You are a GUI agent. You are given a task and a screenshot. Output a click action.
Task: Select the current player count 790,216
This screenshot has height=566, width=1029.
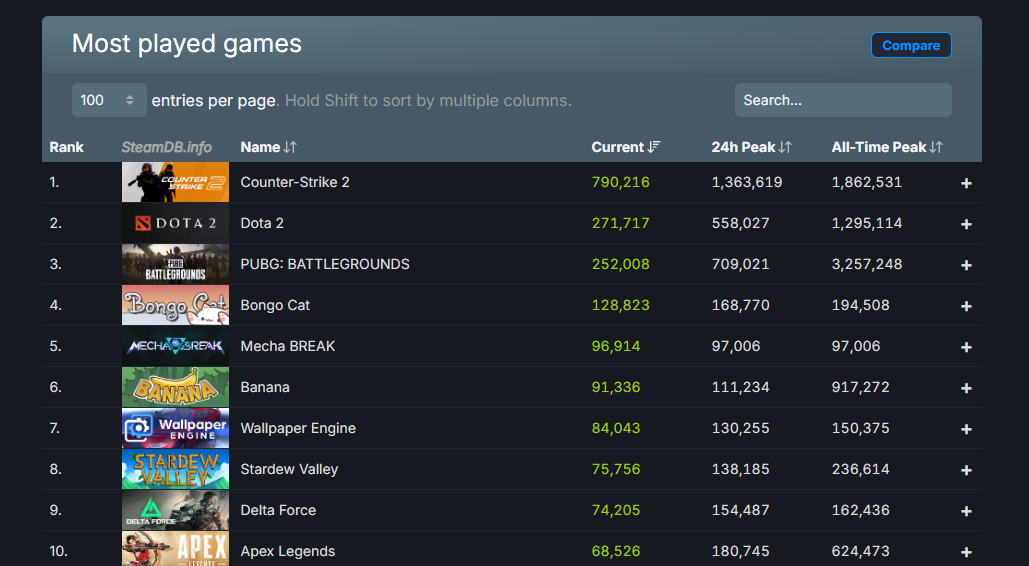(620, 182)
